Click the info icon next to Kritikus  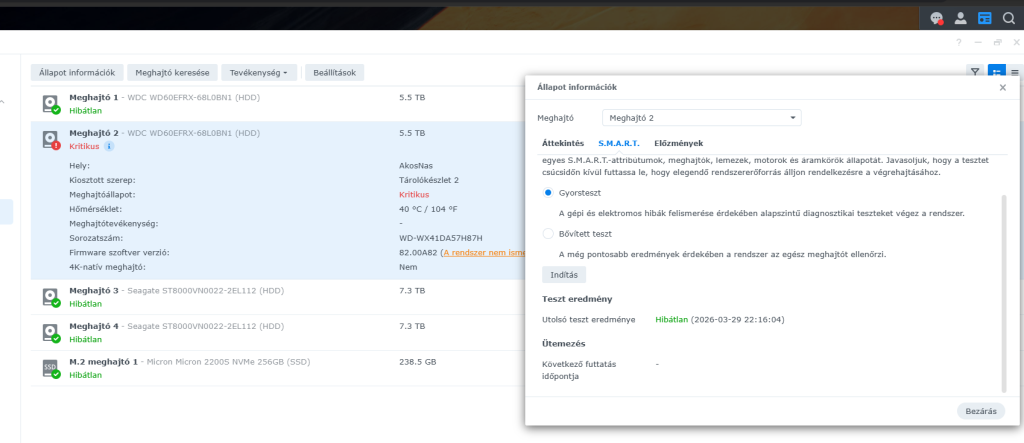(x=109, y=146)
